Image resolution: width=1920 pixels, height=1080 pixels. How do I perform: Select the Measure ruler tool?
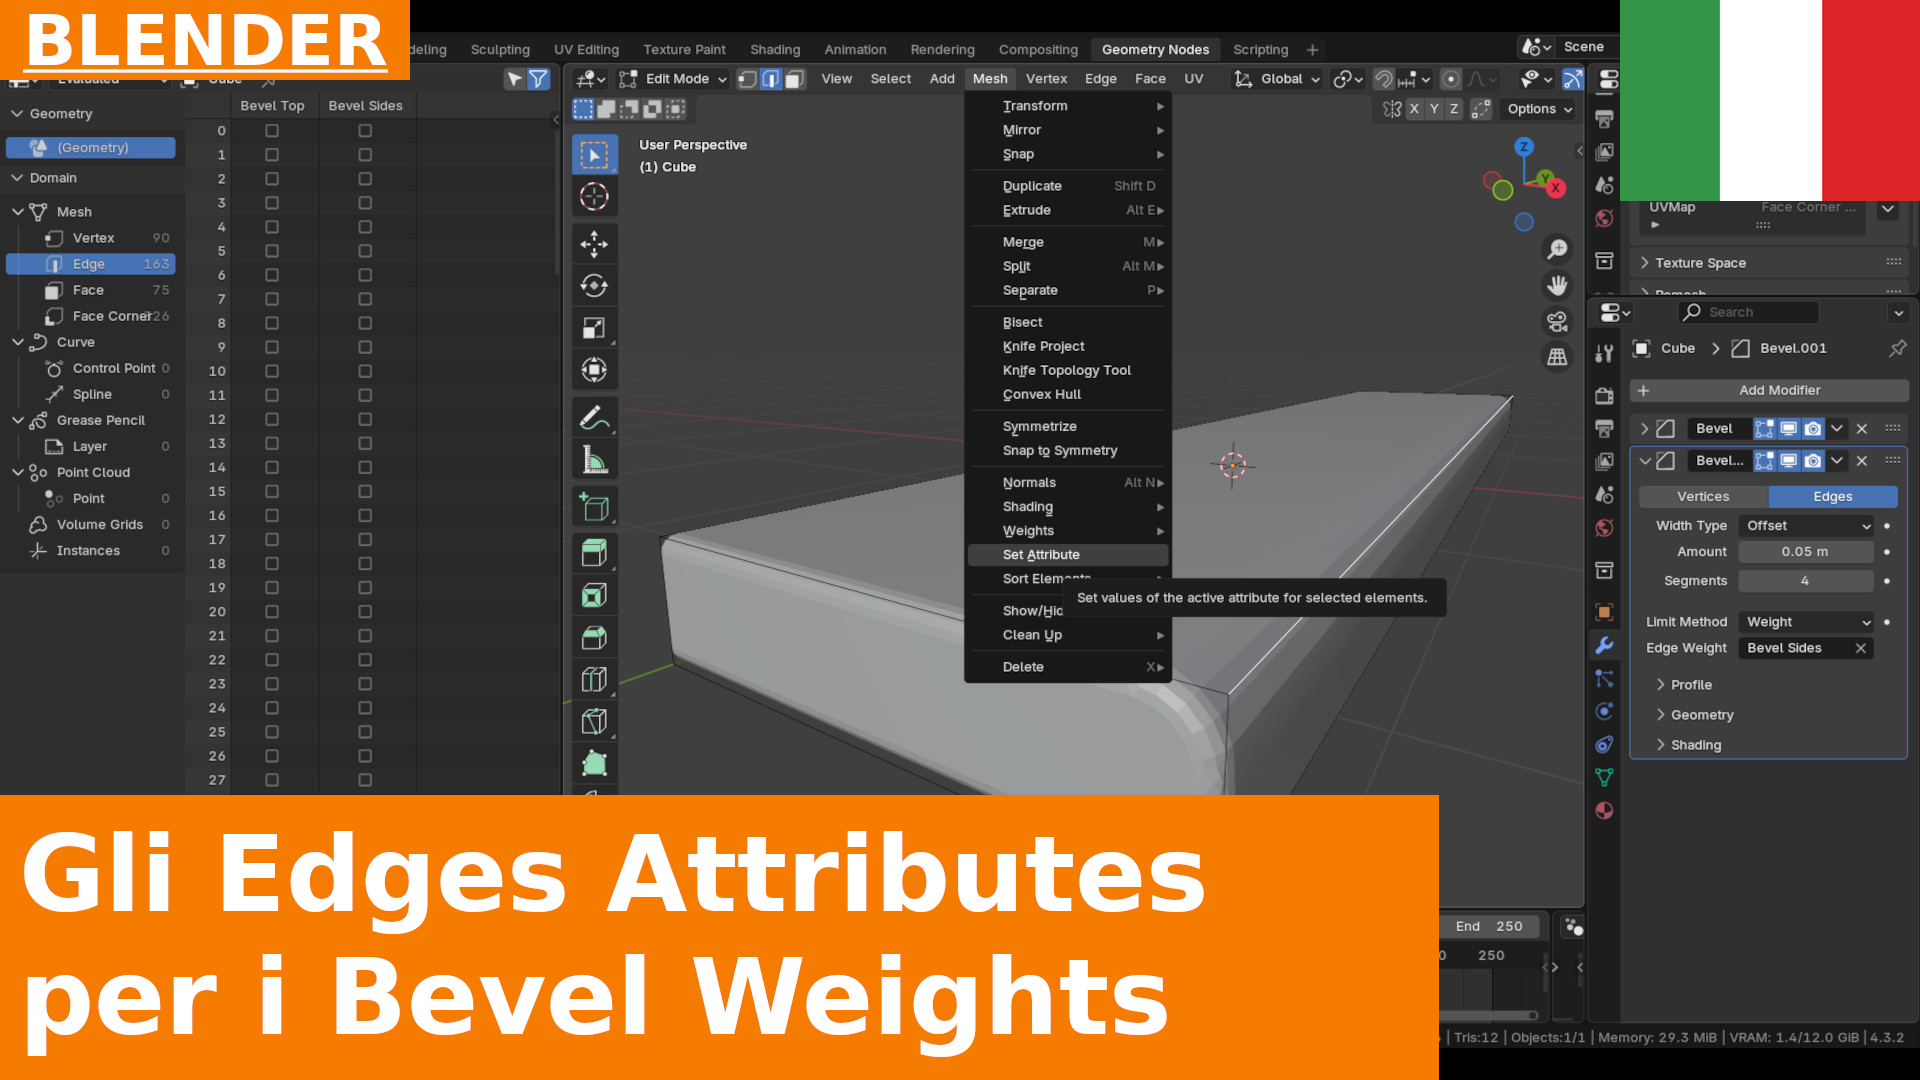click(594, 460)
